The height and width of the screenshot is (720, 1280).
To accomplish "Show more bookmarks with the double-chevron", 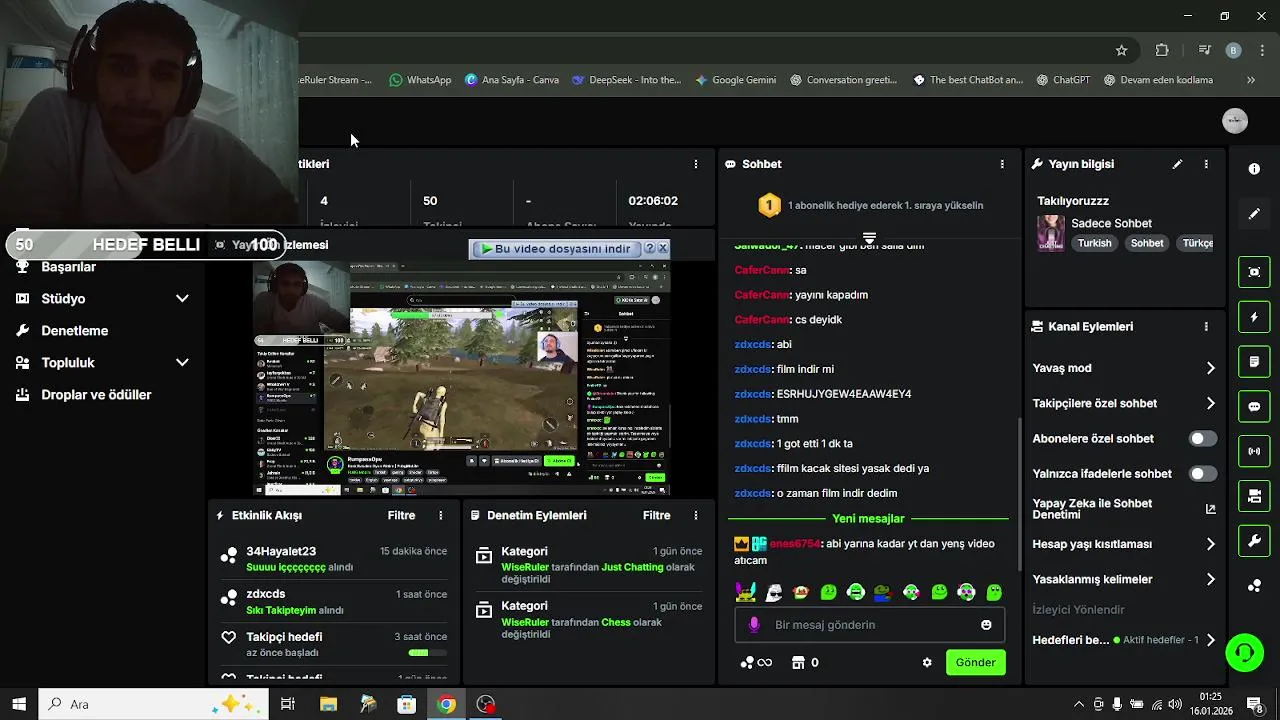I will point(1250,80).
